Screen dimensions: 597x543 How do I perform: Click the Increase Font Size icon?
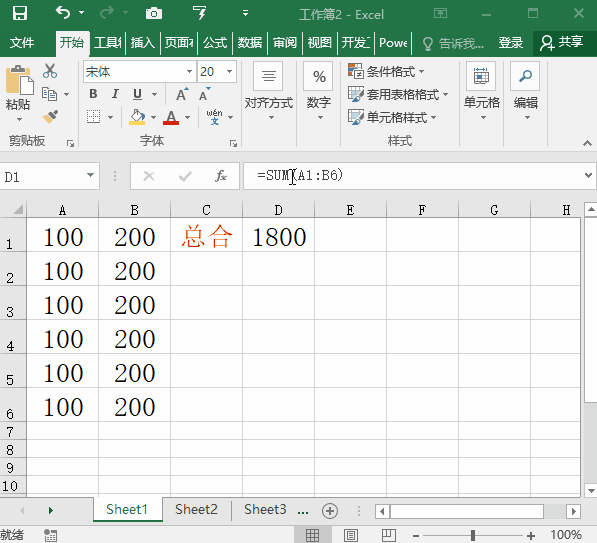pyautogui.click(x=182, y=94)
